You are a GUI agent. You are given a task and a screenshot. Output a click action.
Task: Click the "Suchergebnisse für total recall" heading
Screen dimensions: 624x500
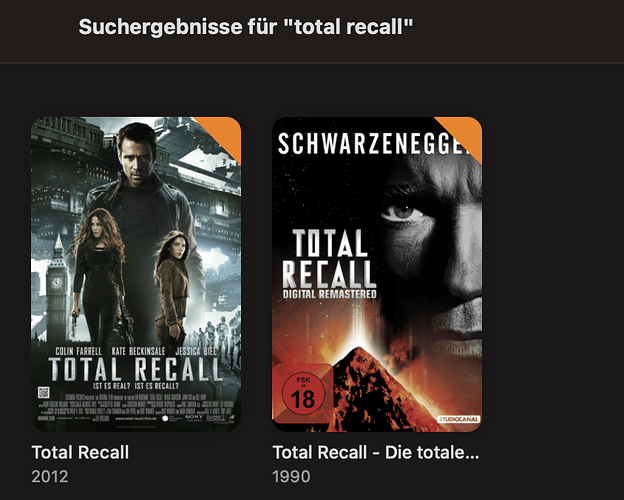pyautogui.click(x=246, y=27)
